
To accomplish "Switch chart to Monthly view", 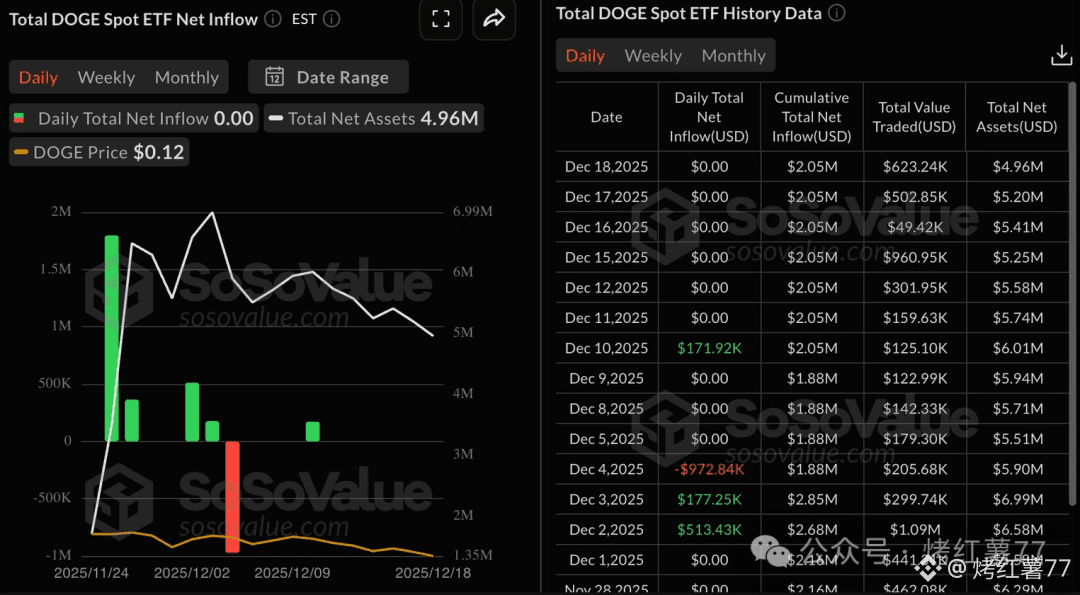I will click(187, 77).
